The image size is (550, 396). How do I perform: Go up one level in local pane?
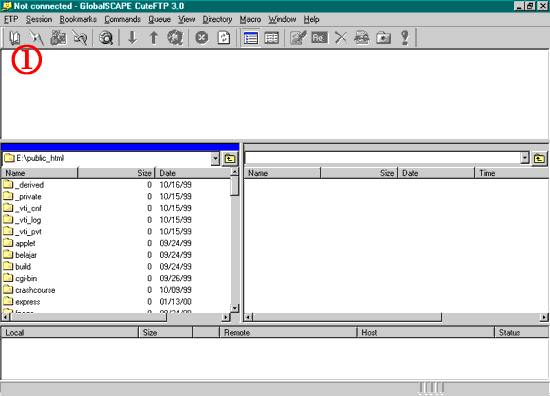[x=230, y=159]
